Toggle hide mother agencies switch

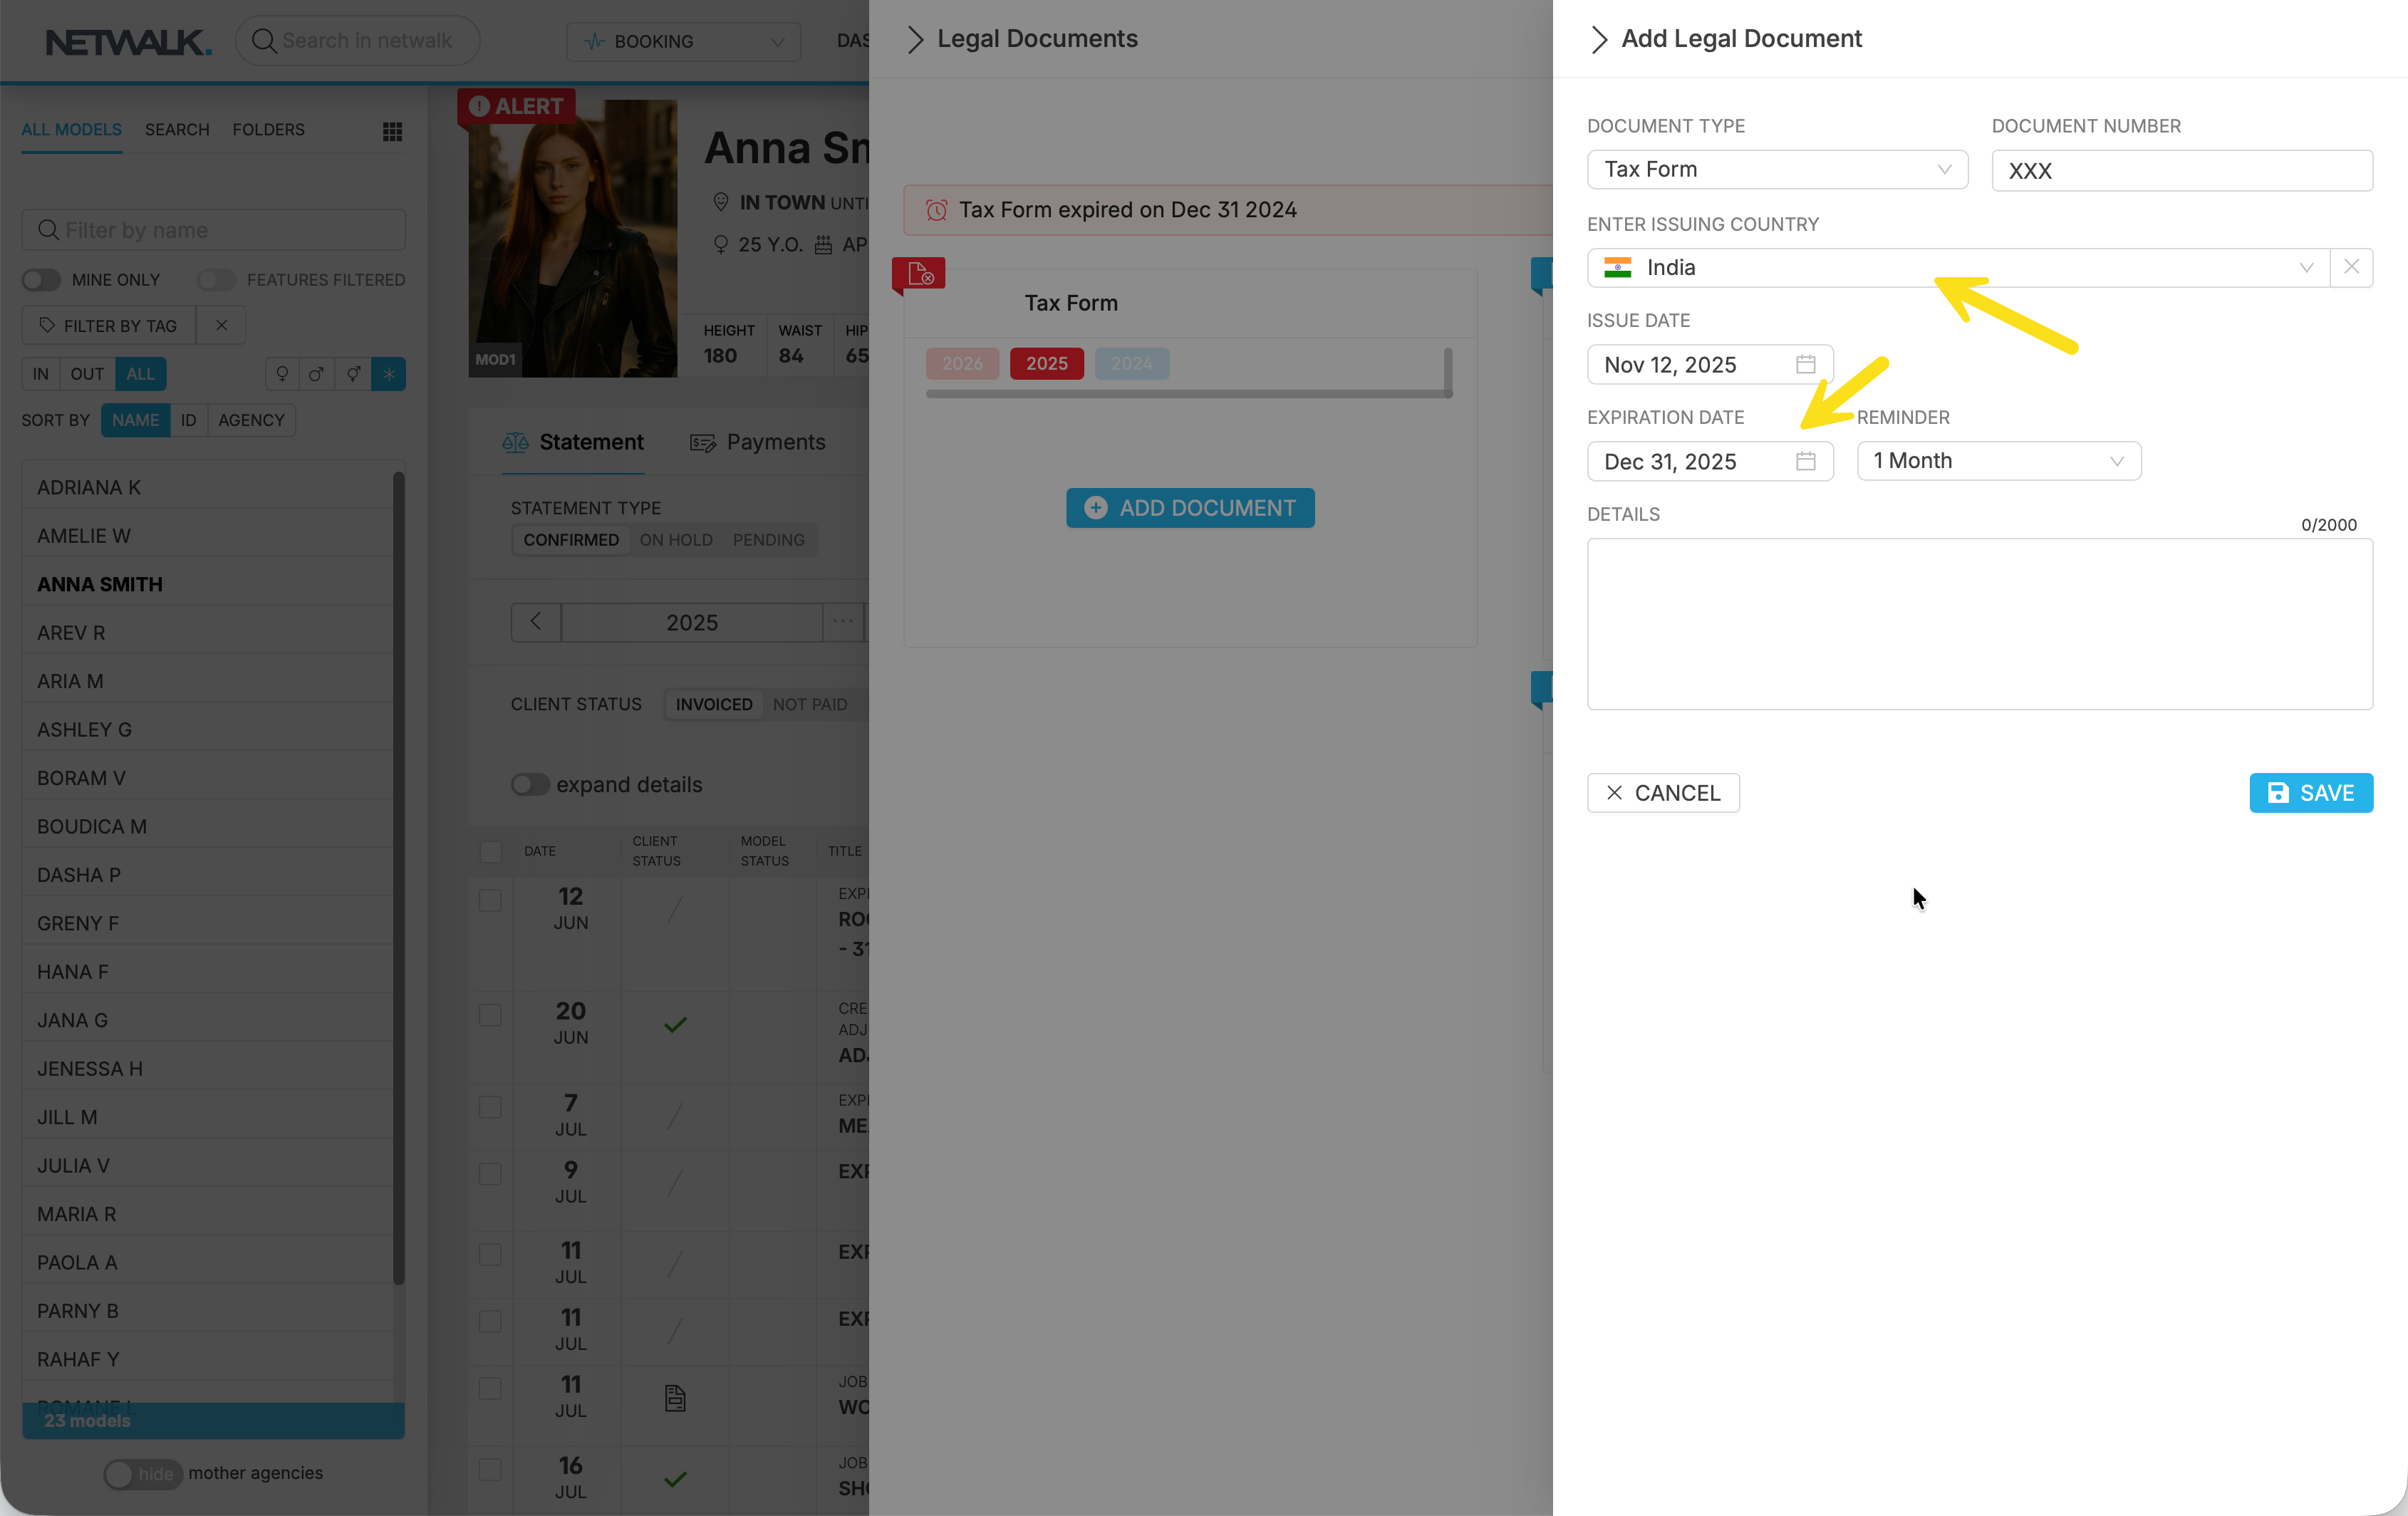point(142,1473)
